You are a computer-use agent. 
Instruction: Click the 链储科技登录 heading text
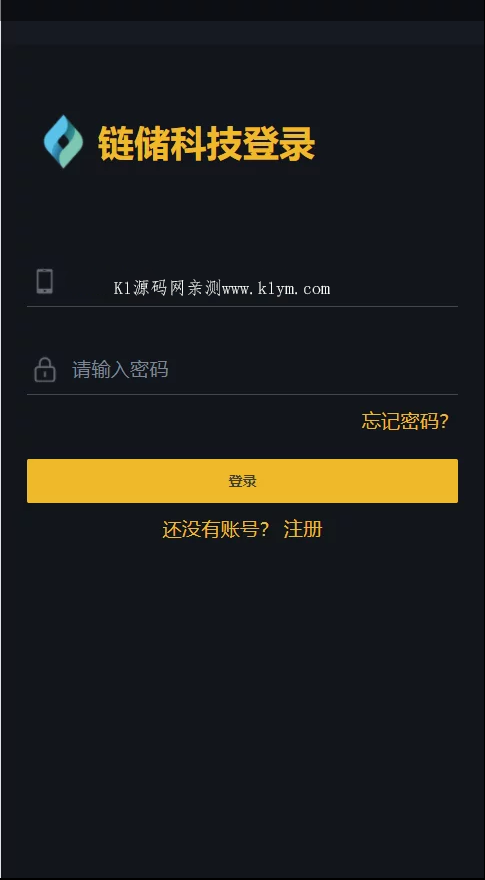click(207, 144)
